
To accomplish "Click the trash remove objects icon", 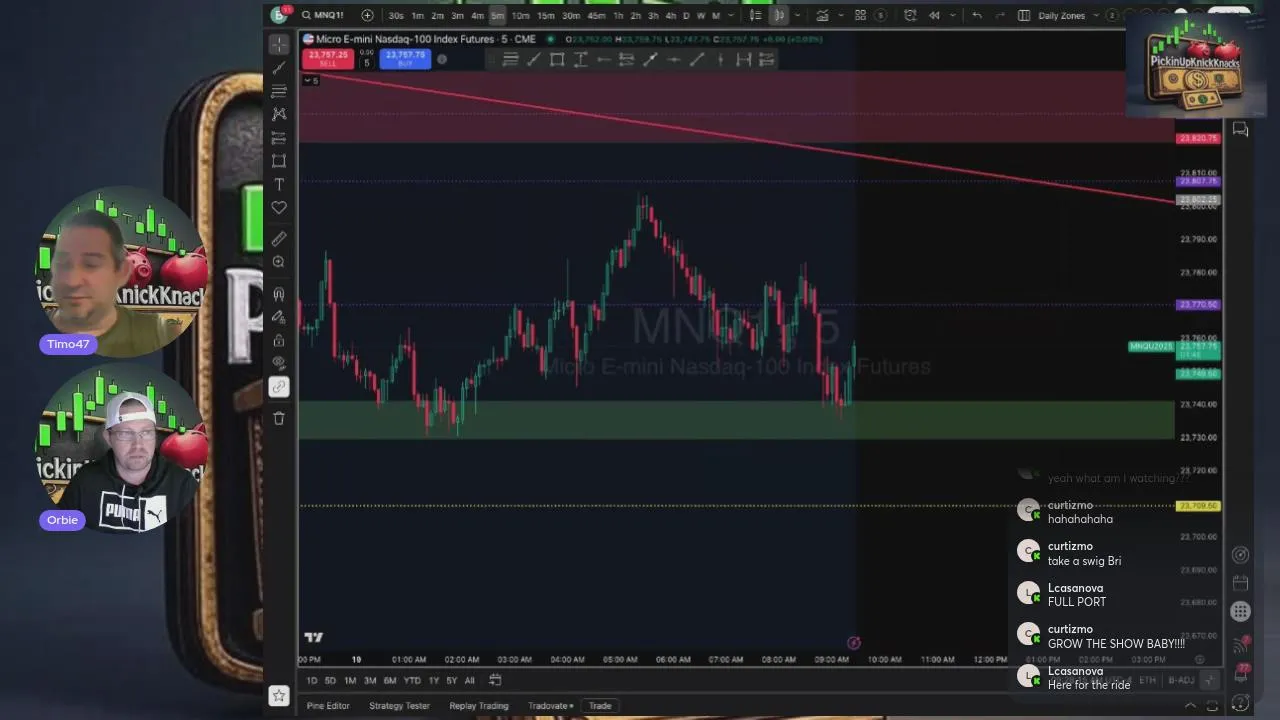I will tap(279, 418).
